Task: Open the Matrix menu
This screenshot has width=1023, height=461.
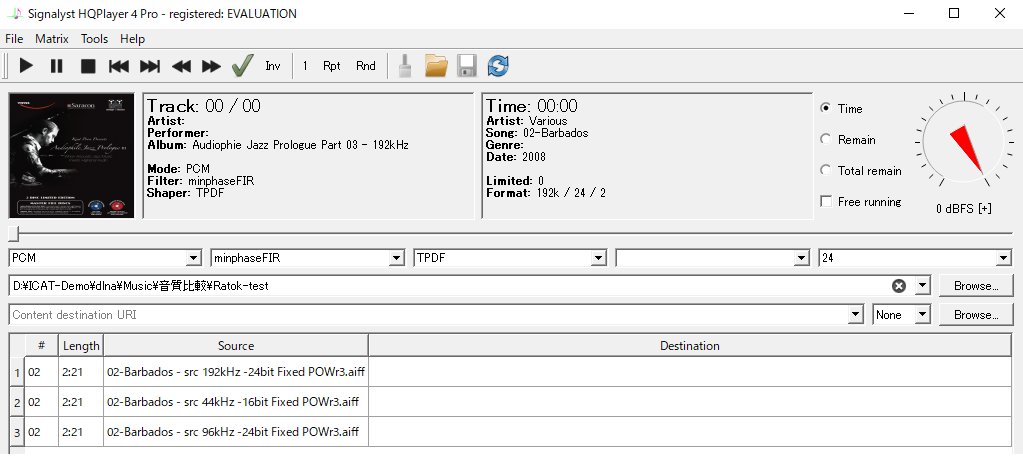Action: [x=52, y=39]
